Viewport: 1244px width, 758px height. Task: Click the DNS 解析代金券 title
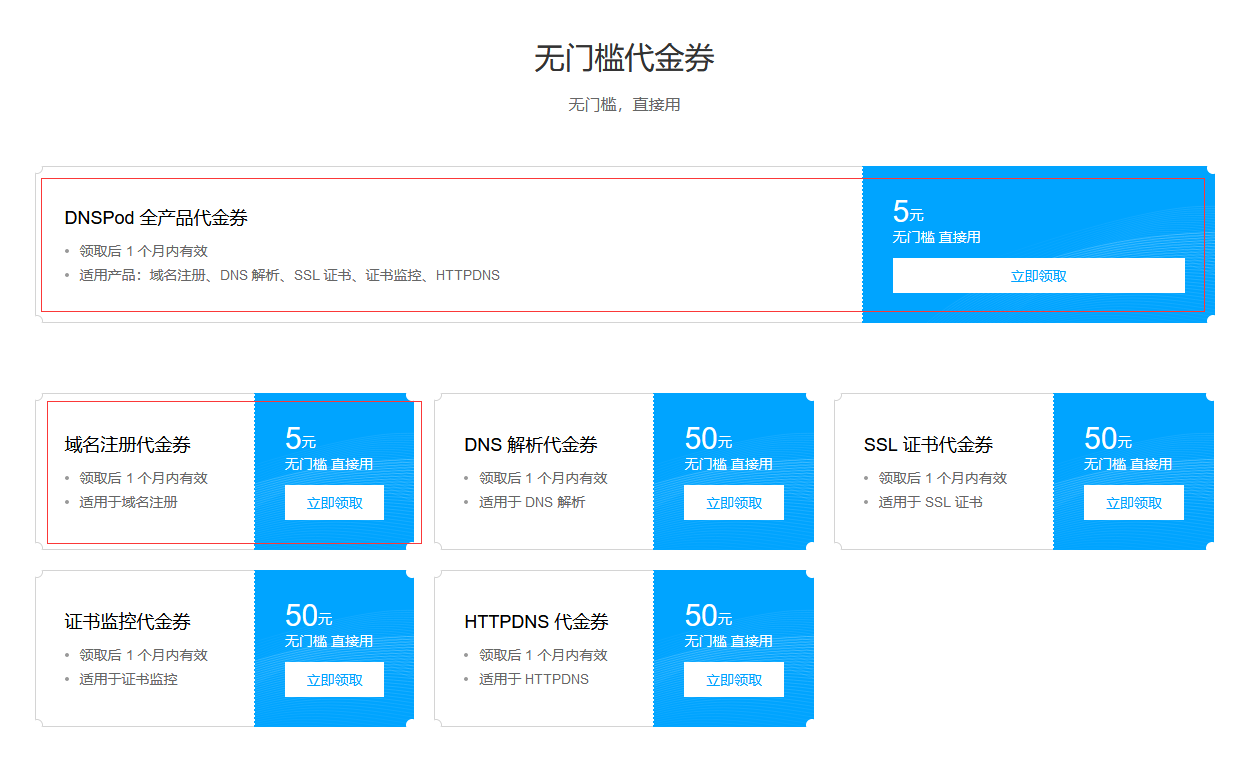point(531,445)
